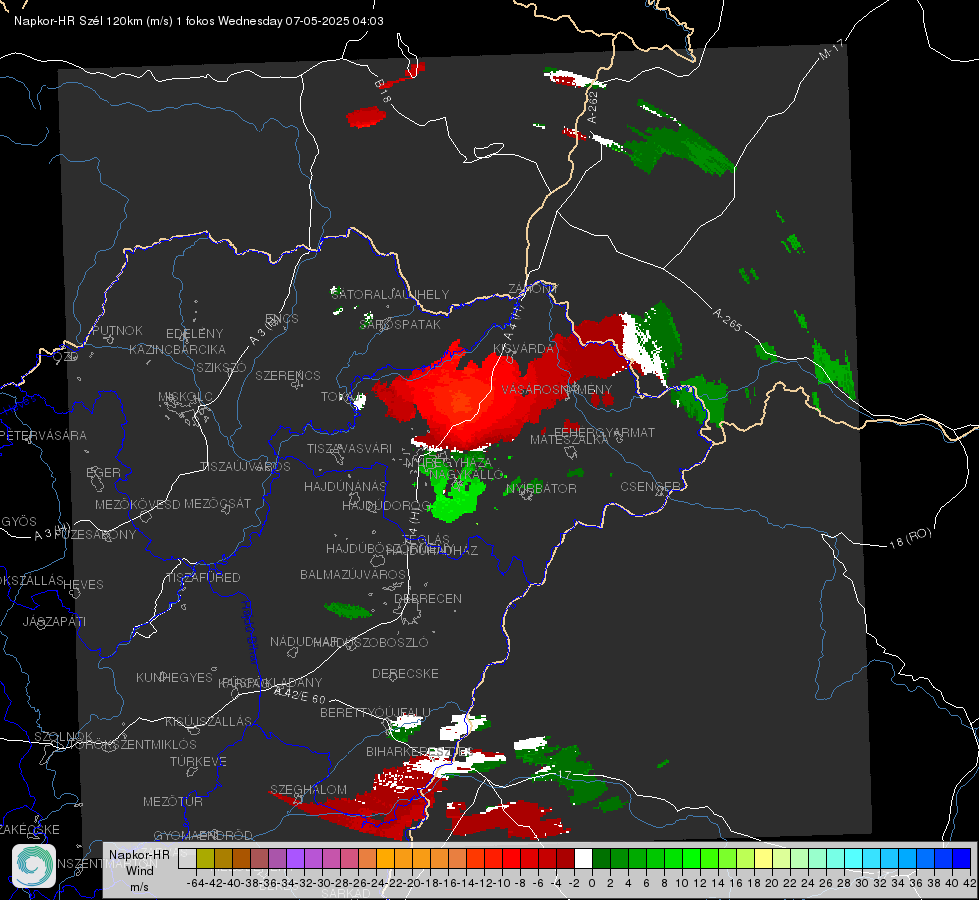Click the EDELÉNY town label

(x=194, y=334)
